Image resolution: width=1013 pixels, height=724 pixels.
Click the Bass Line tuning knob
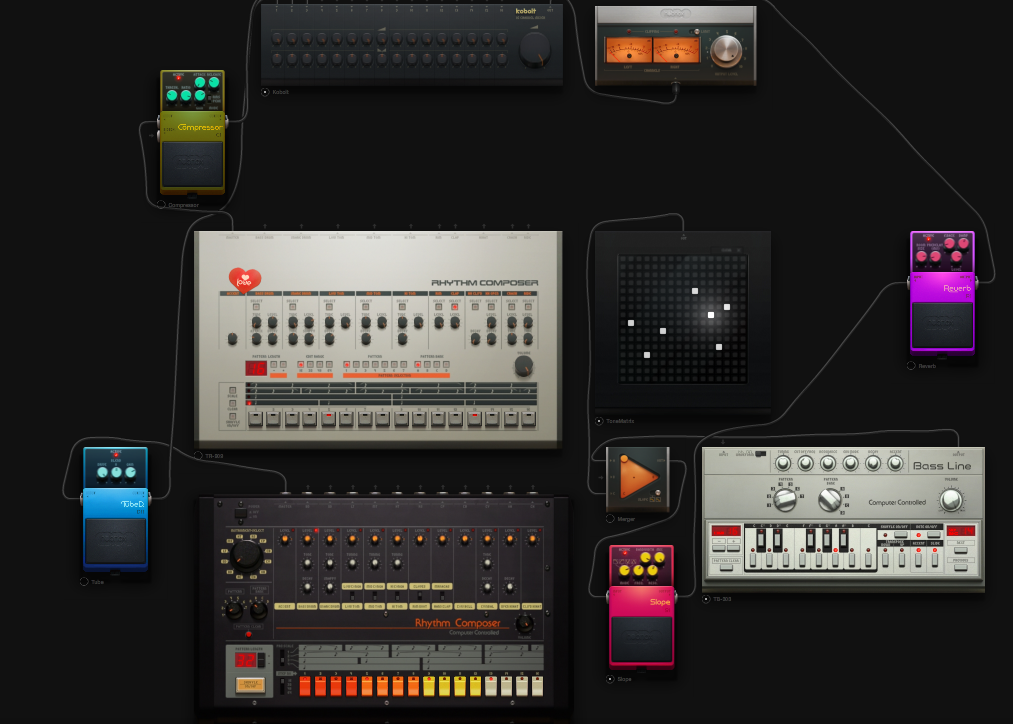[x=783, y=463]
